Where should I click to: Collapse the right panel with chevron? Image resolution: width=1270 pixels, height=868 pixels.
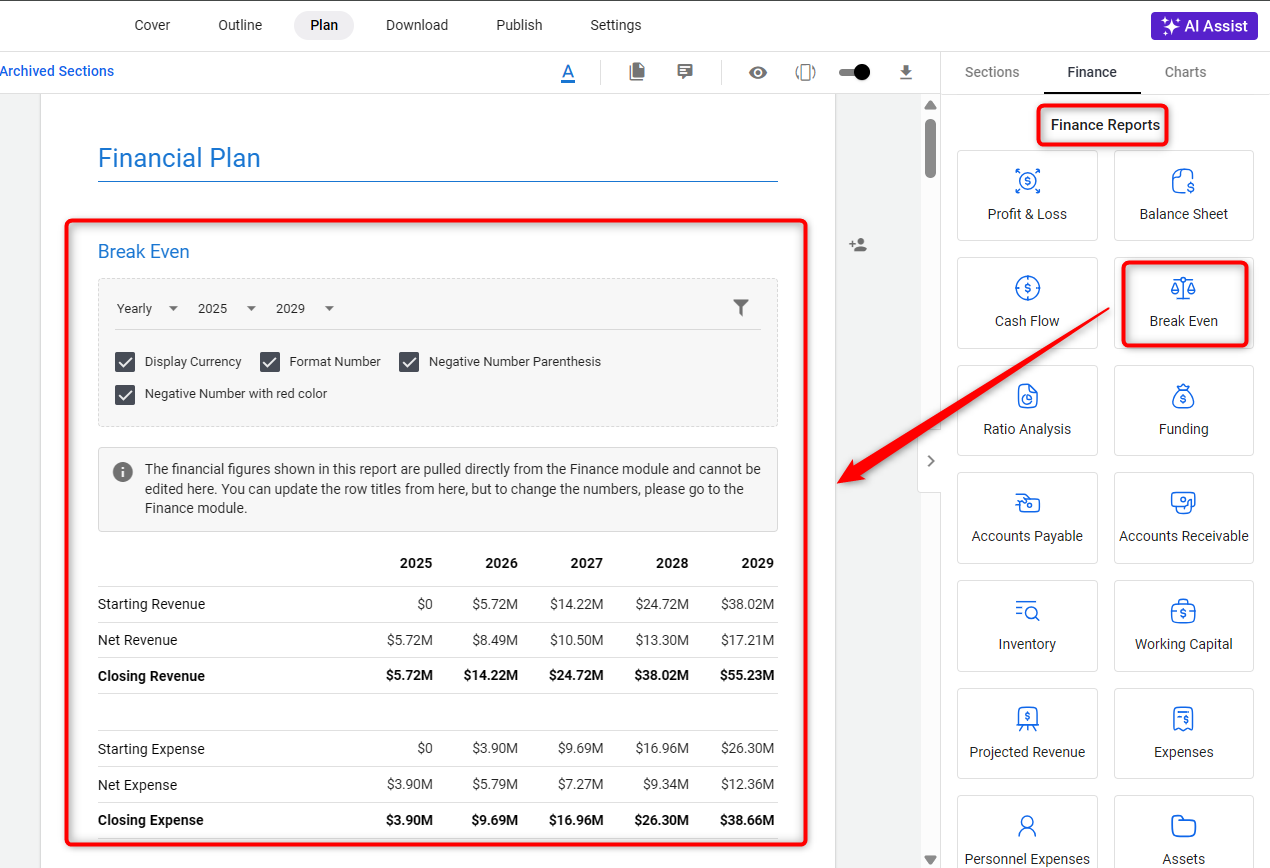pyautogui.click(x=931, y=461)
